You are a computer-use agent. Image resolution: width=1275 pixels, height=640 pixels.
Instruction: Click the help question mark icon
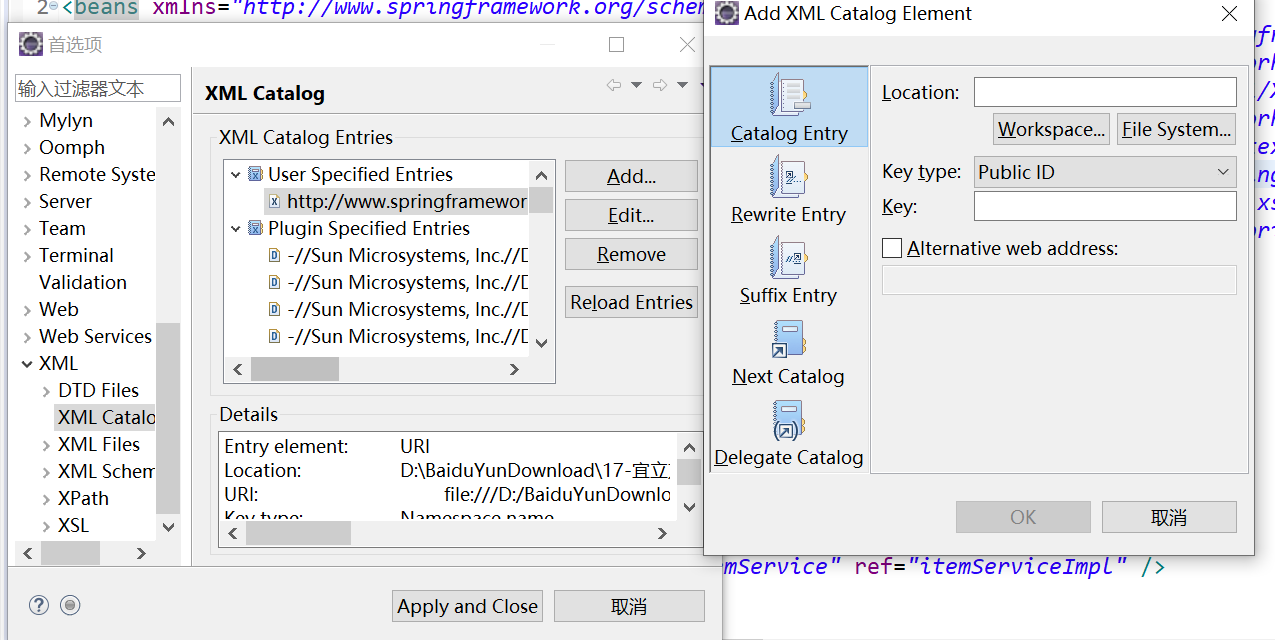point(39,605)
